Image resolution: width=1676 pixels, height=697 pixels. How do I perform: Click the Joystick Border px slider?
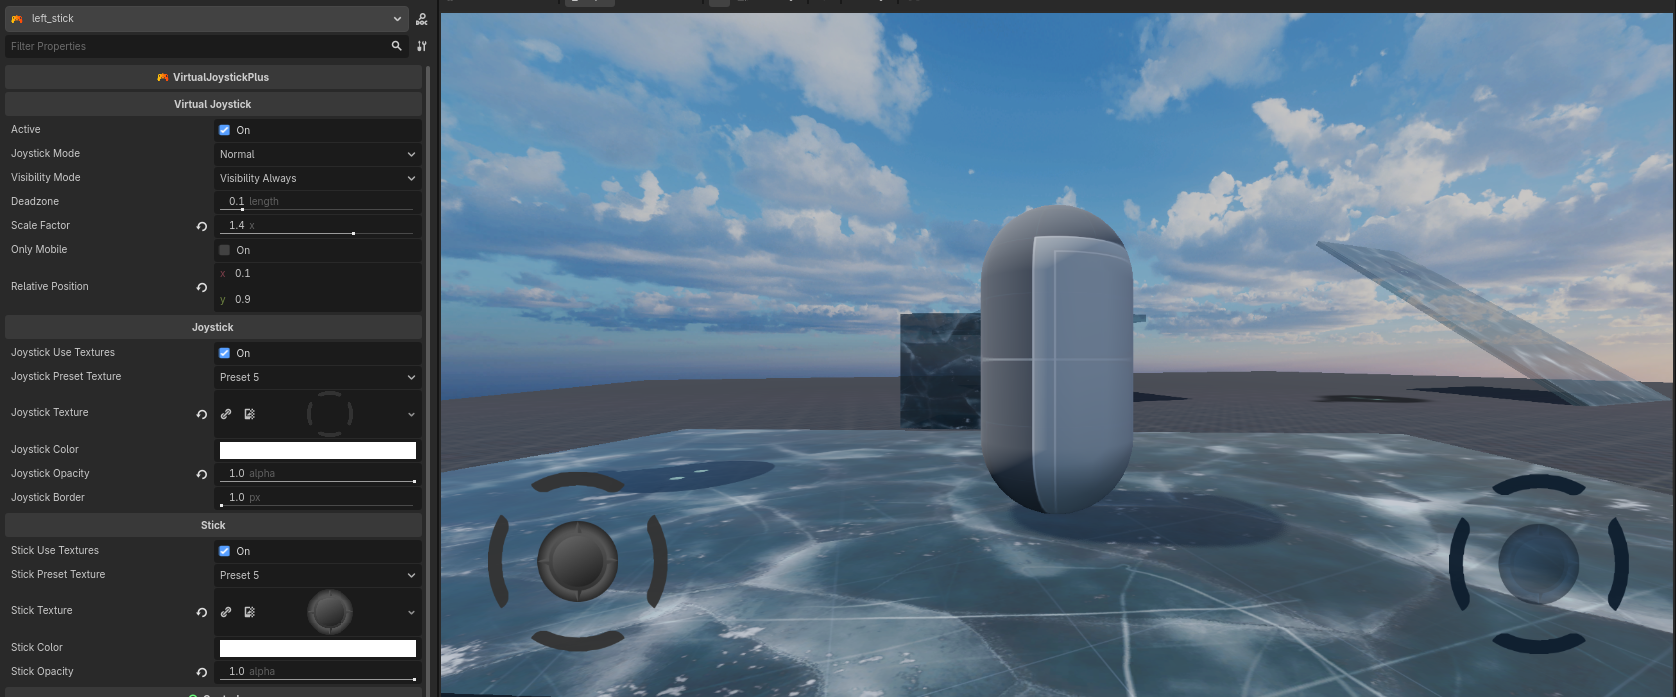[318, 497]
